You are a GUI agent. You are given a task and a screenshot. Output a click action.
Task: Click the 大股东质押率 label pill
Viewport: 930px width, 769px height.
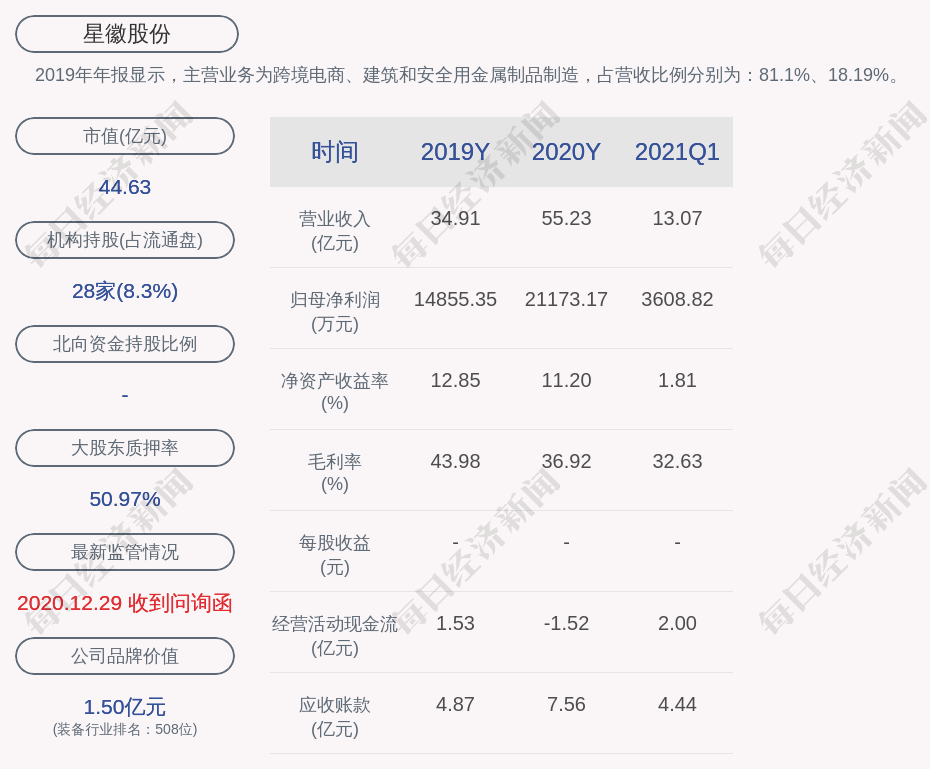125,448
